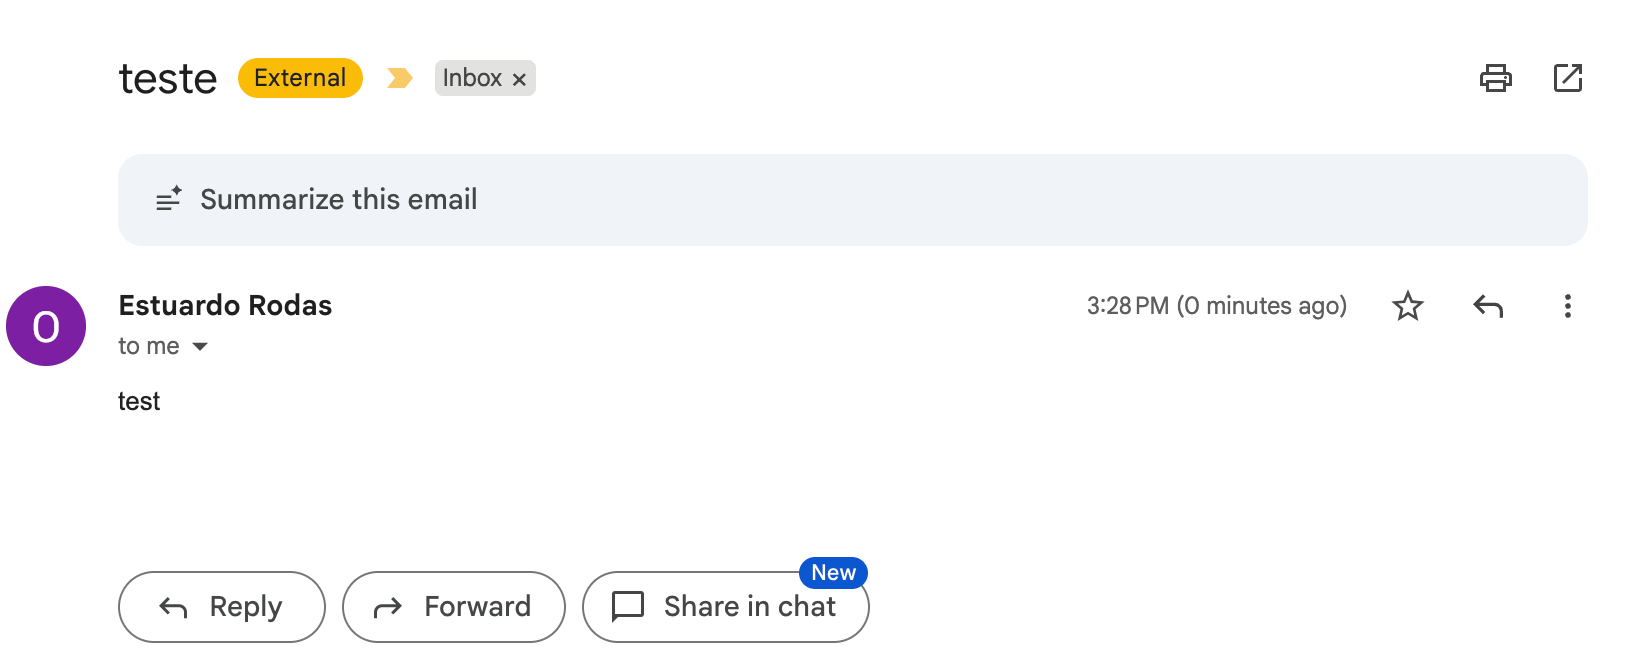Viewport: 1632px width, 650px height.
Task: Click the Share in chat button
Action: pos(725,607)
